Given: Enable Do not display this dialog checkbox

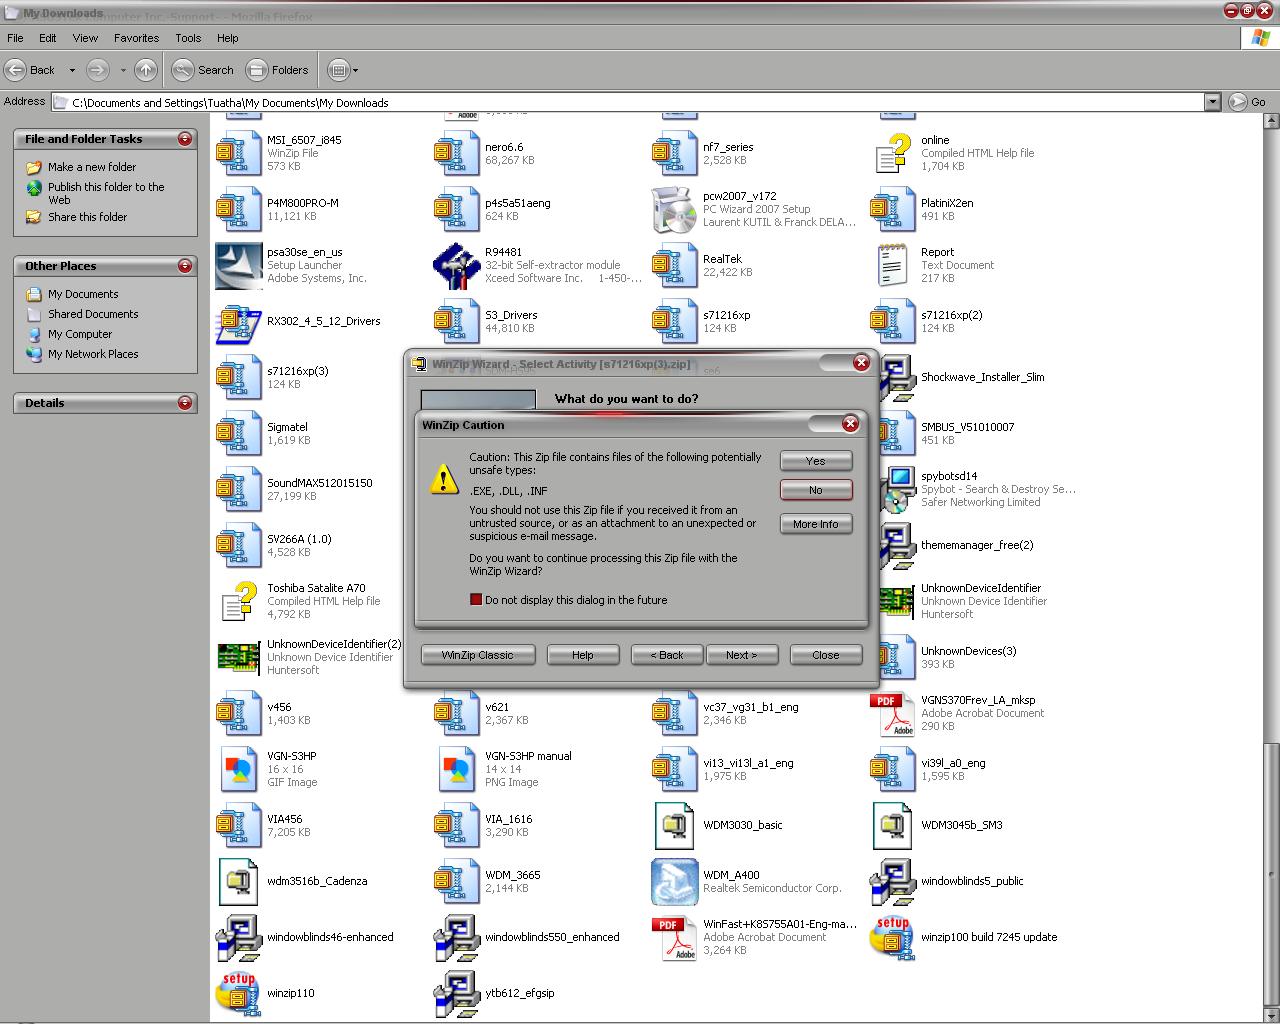Looking at the screenshot, I should (476, 600).
